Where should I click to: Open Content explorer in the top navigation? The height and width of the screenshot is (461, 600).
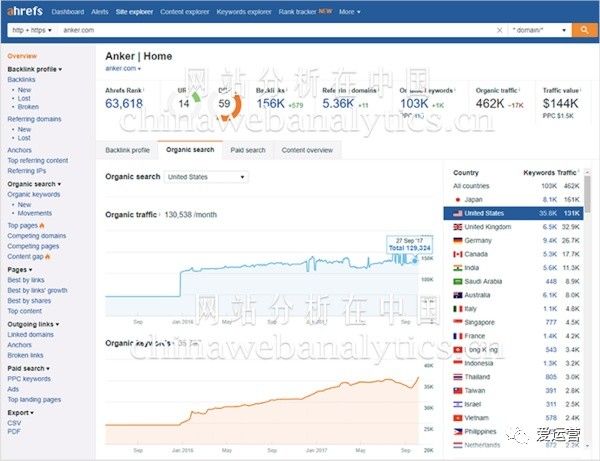click(185, 12)
